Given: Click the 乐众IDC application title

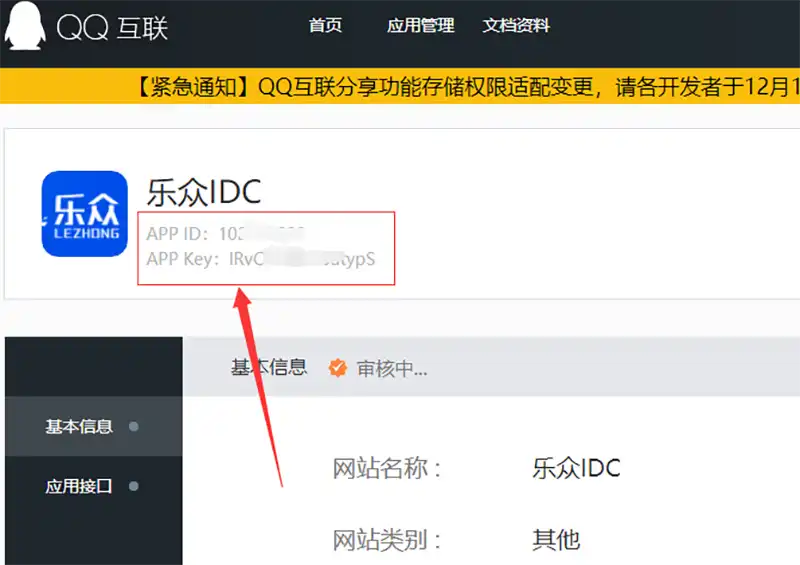Looking at the screenshot, I should [x=204, y=191].
